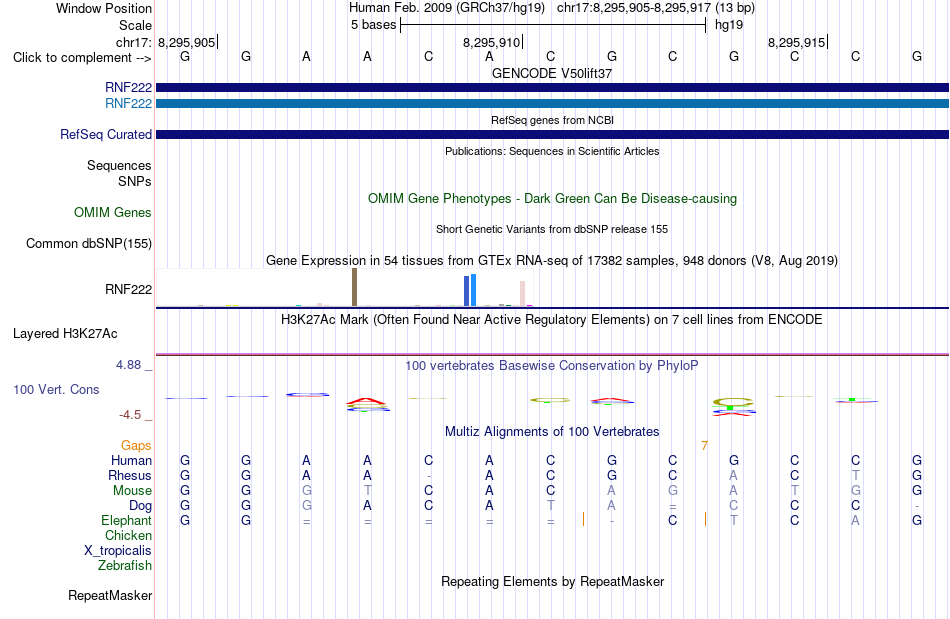The image size is (950, 619).
Task: Click the Zebrafish species label
Action: coord(125,565)
